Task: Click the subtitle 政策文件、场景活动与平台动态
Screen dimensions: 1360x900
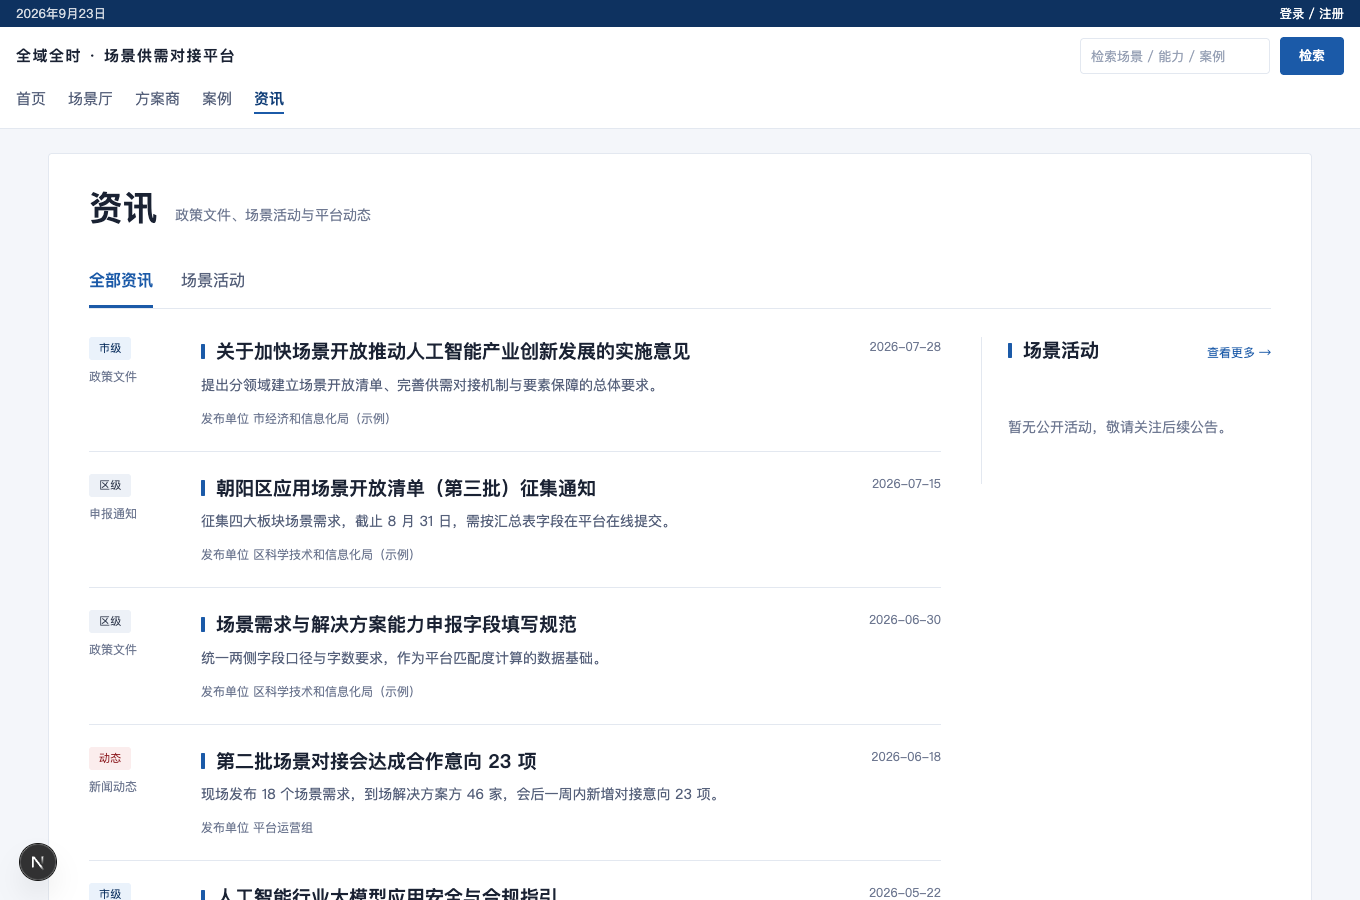Action: click(273, 215)
